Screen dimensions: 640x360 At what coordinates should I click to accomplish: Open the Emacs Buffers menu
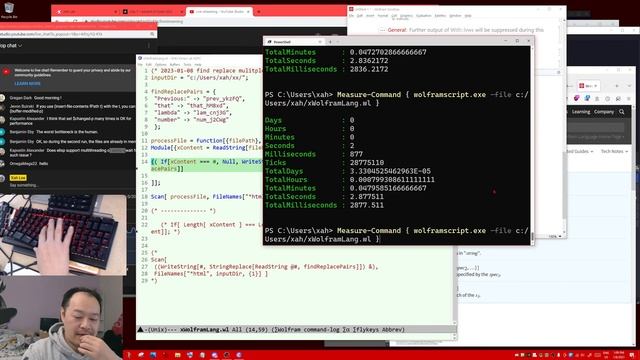coord(175,64)
